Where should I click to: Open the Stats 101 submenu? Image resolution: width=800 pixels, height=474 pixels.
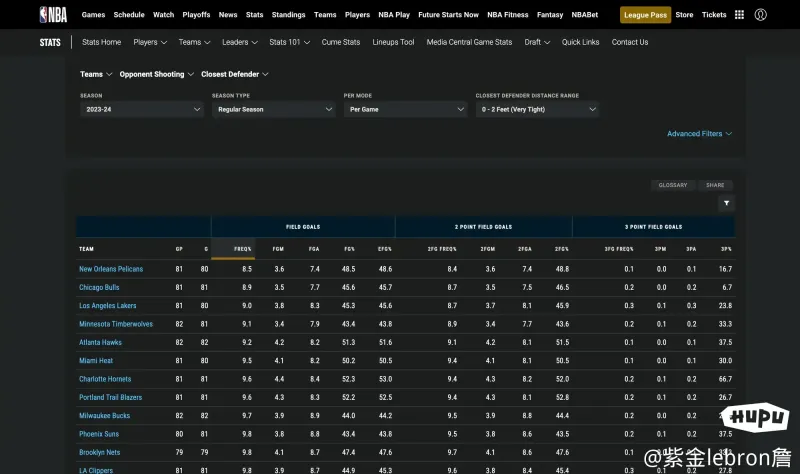point(289,42)
